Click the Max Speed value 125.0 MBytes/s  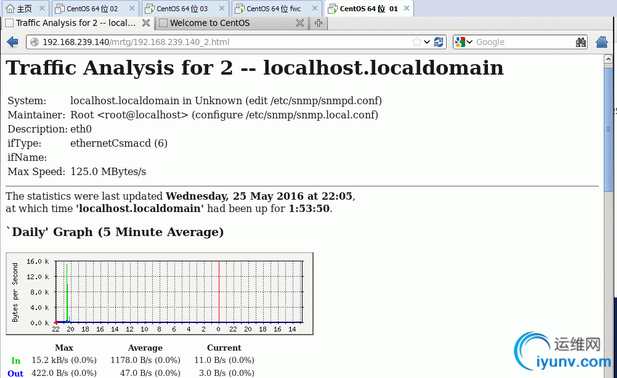(108, 171)
